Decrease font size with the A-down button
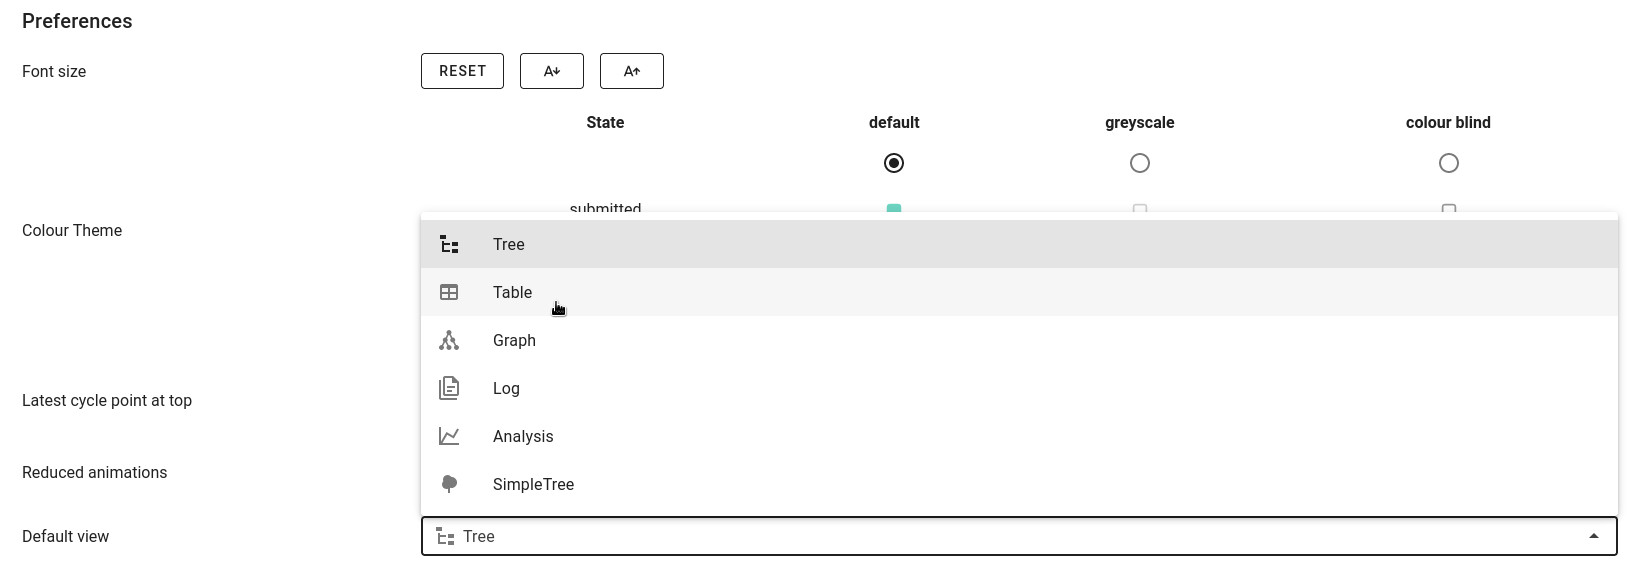The width and height of the screenshot is (1636, 586). pos(551,71)
